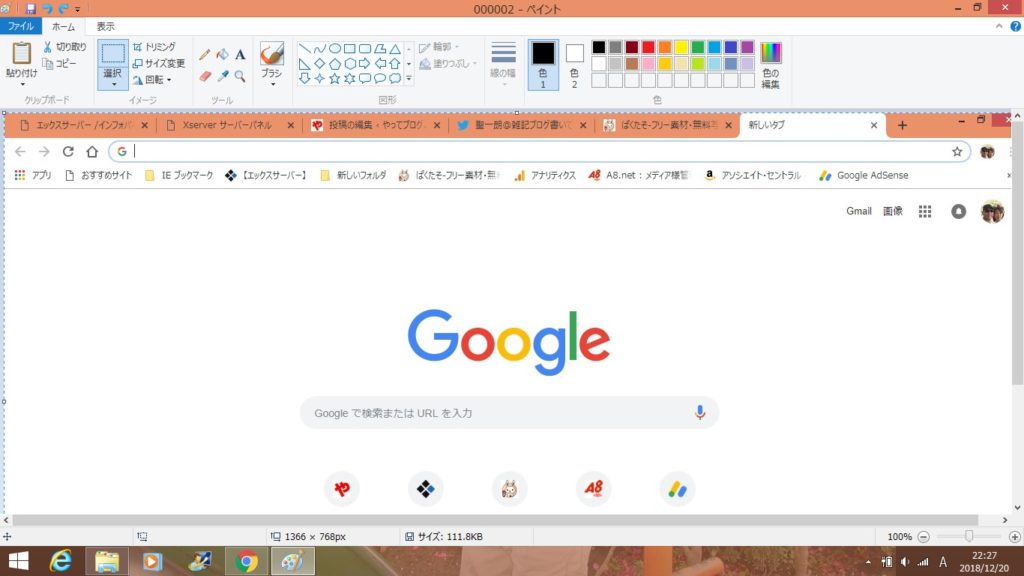This screenshot has height=576, width=1024.
Task: Click the 投稿の編集 browser tab
Action: click(x=376, y=125)
